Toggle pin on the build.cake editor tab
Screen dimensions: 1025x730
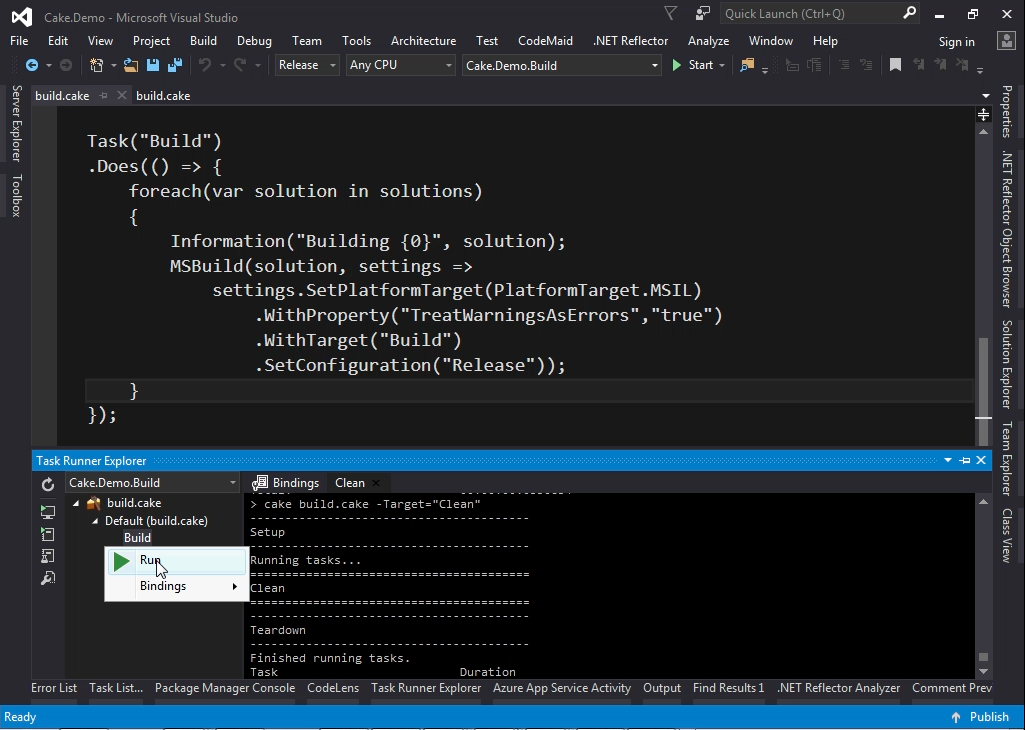click(x=103, y=95)
